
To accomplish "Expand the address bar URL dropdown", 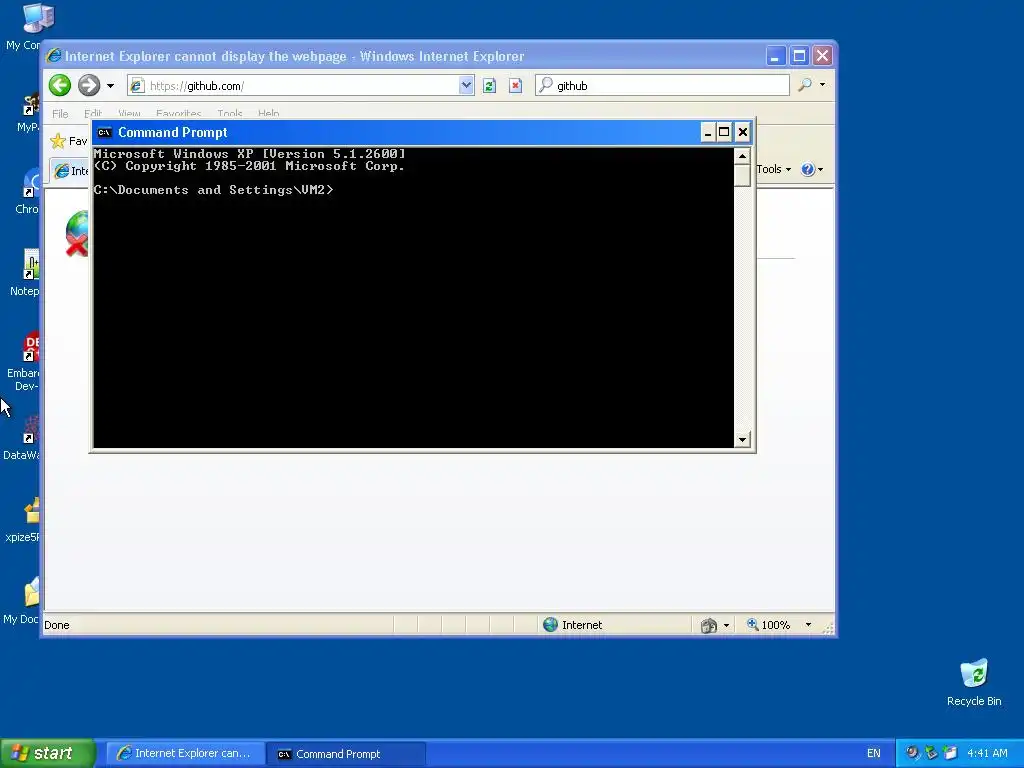I will 466,86.
